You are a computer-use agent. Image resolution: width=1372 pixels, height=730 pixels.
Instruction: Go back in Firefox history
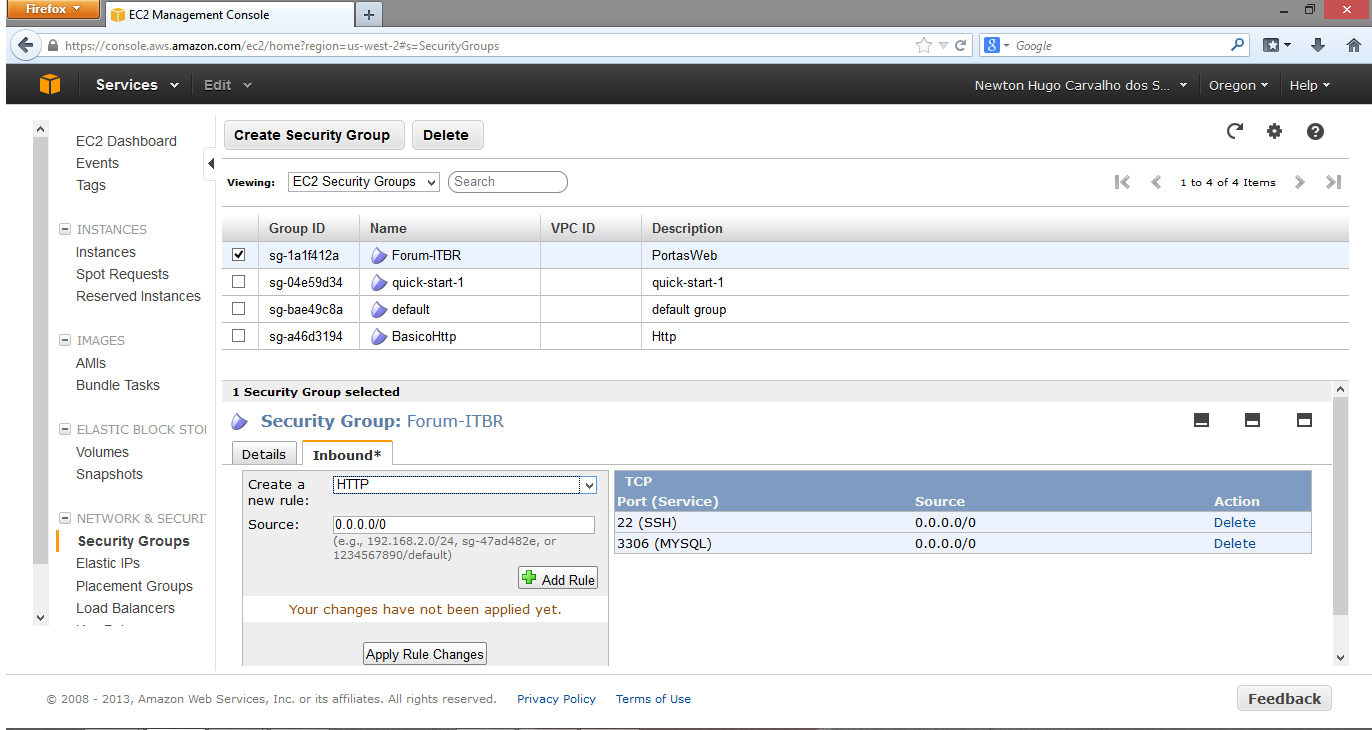point(25,45)
